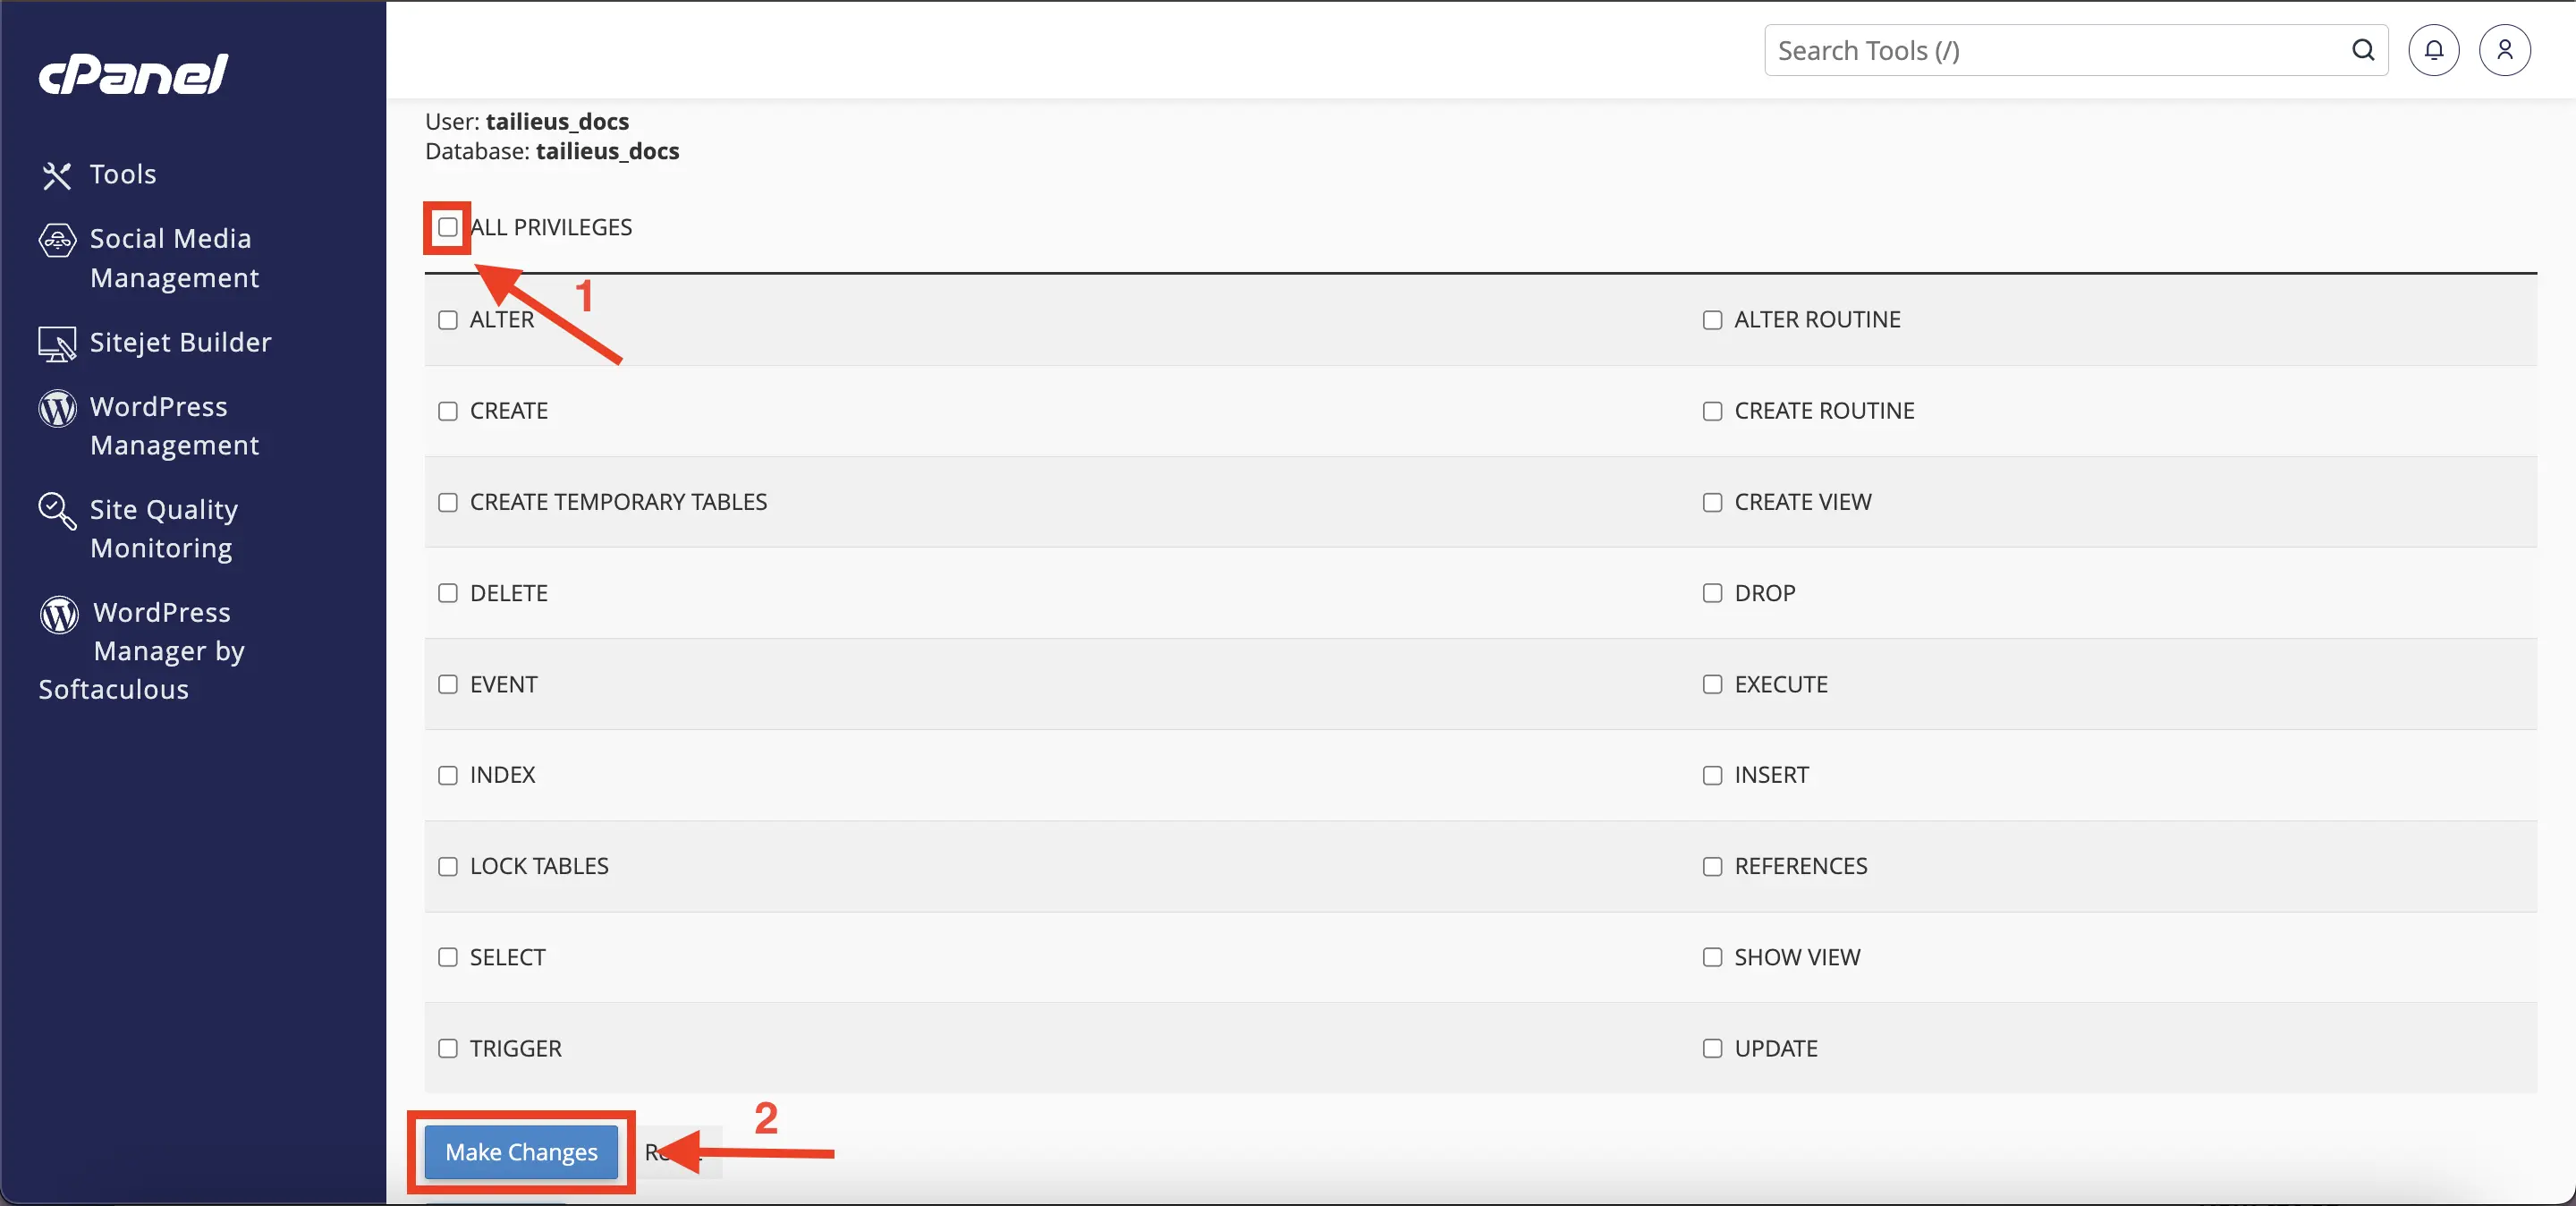Viewport: 2576px width, 1206px height.
Task: Open Tools in the sidebar
Action: point(123,174)
